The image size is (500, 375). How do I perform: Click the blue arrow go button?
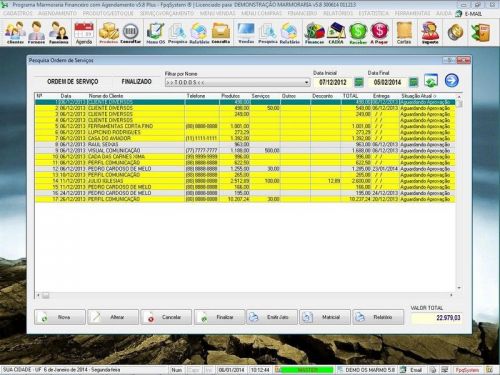[x=452, y=80]
